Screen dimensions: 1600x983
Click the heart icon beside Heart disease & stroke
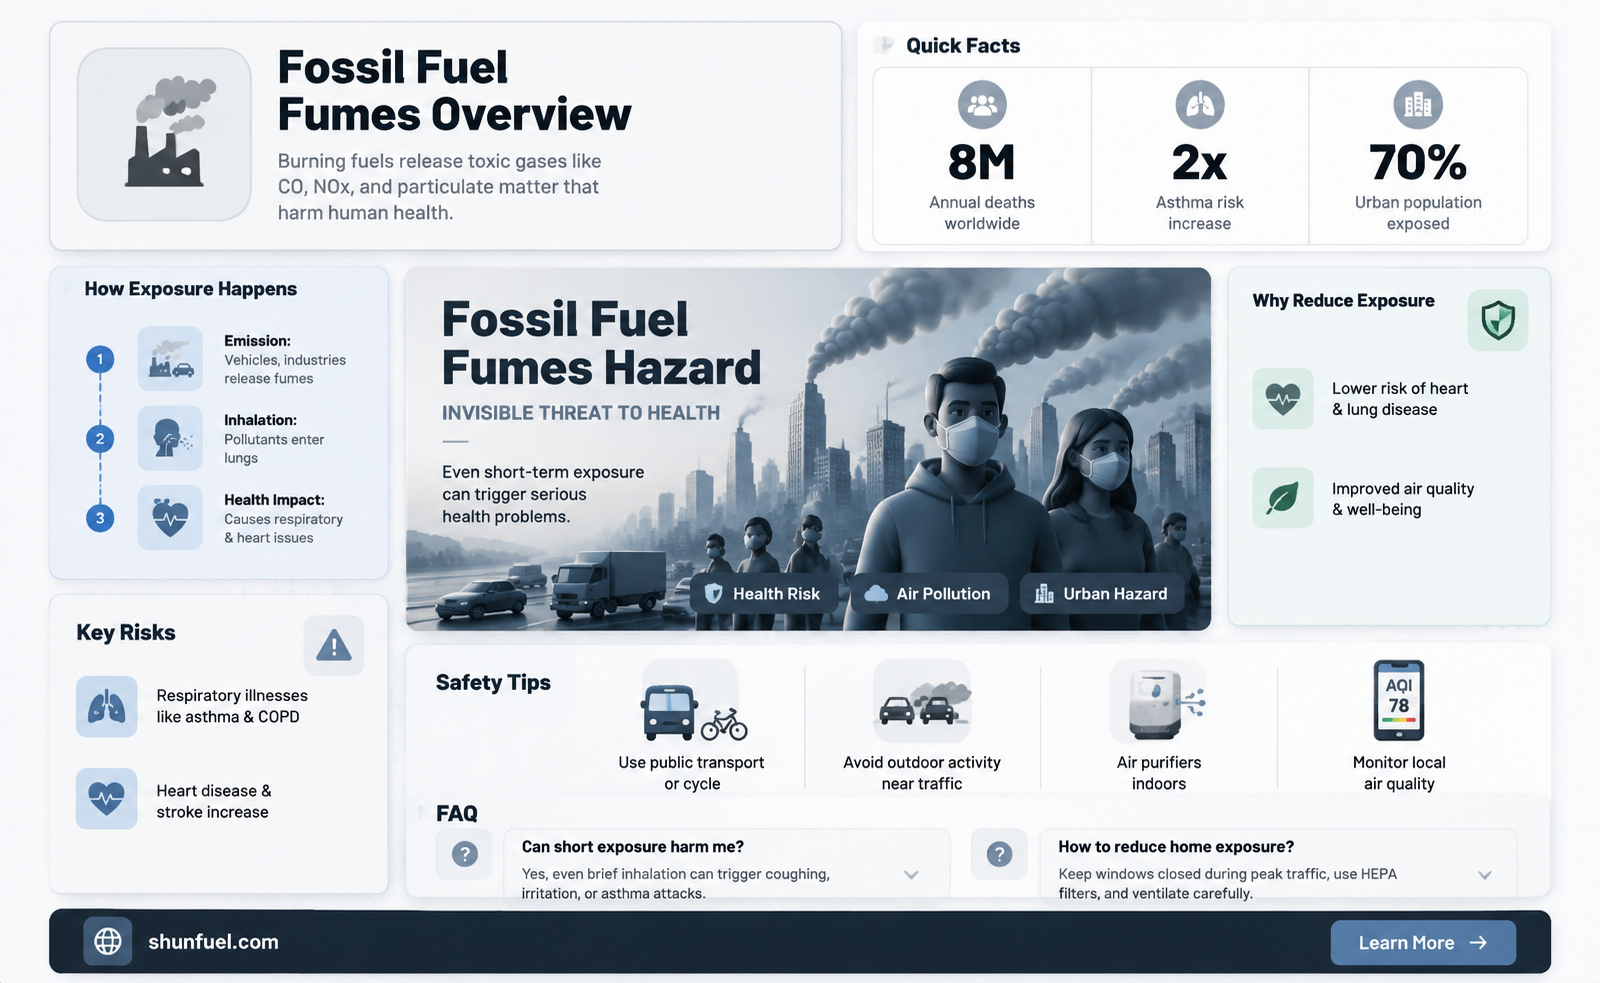(x=107, y=798)
